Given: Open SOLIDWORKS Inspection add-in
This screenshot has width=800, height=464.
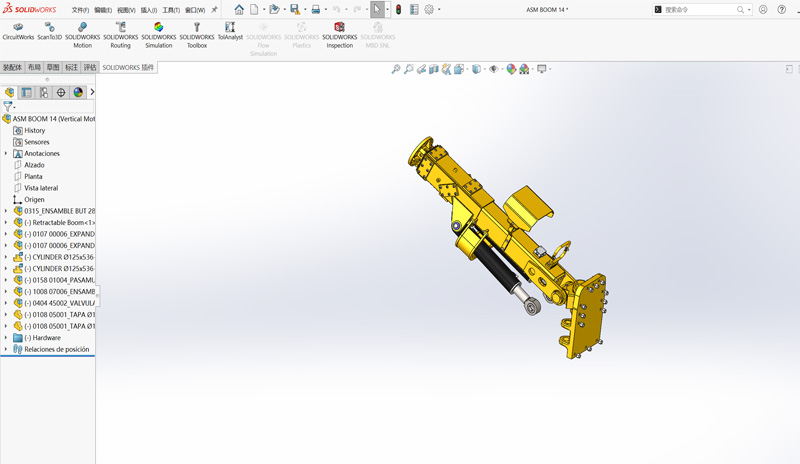Looking at the screenshot, I should click(x=340, y=35).
